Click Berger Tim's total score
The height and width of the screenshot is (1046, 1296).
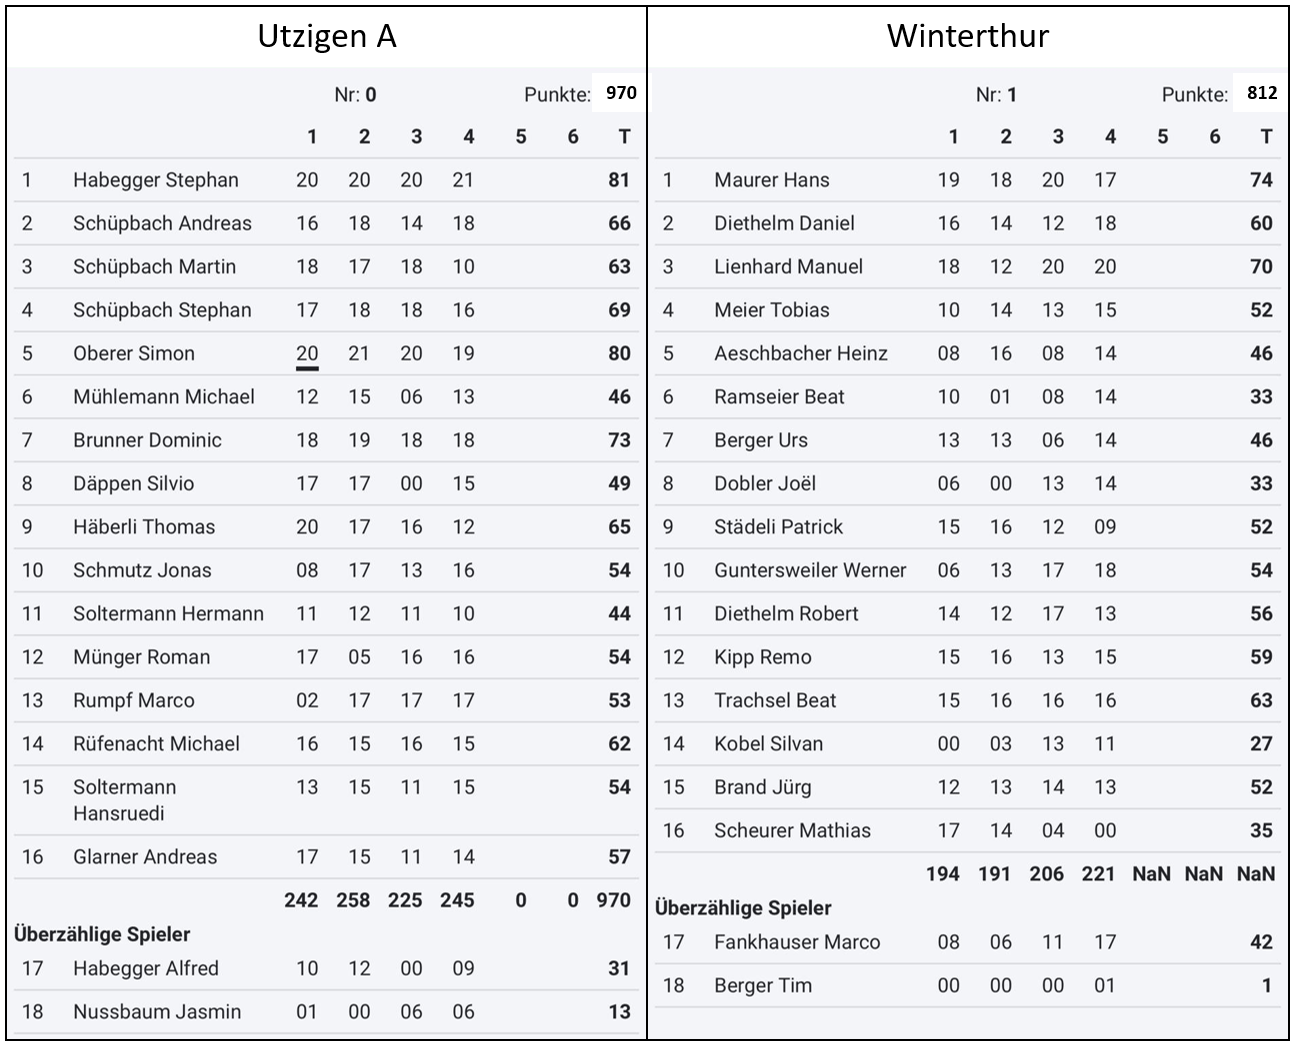click(x=1265, y=986)
